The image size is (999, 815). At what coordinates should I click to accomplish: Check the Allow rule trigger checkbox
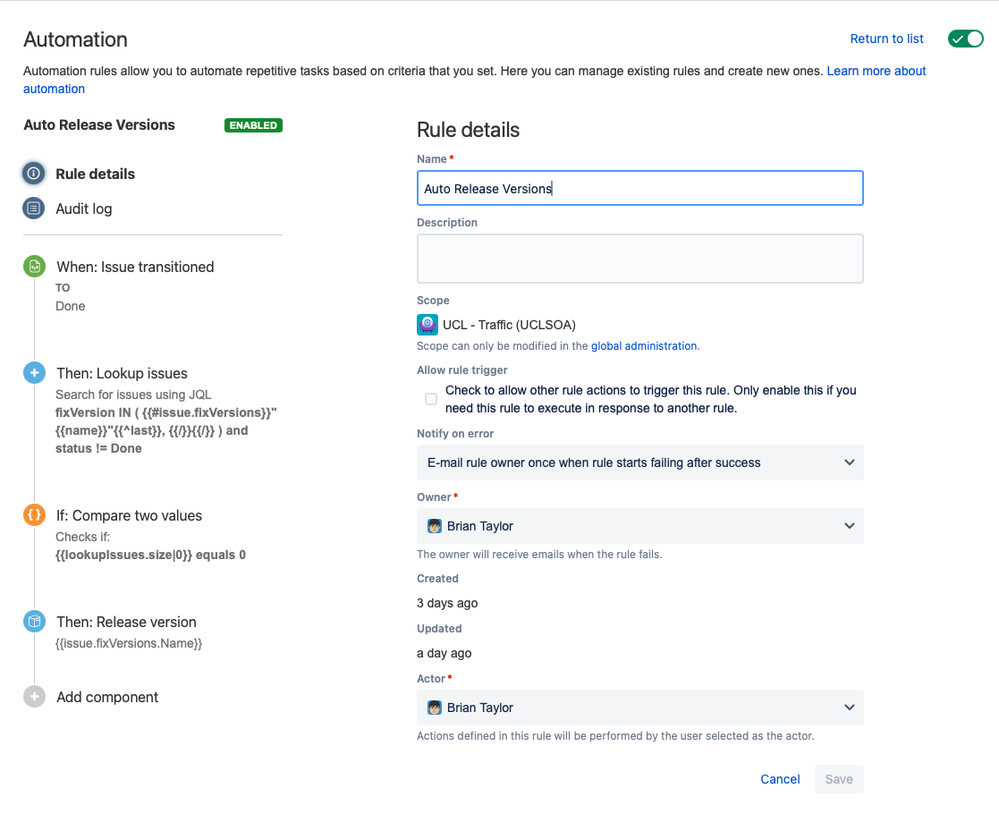point(431,399)
